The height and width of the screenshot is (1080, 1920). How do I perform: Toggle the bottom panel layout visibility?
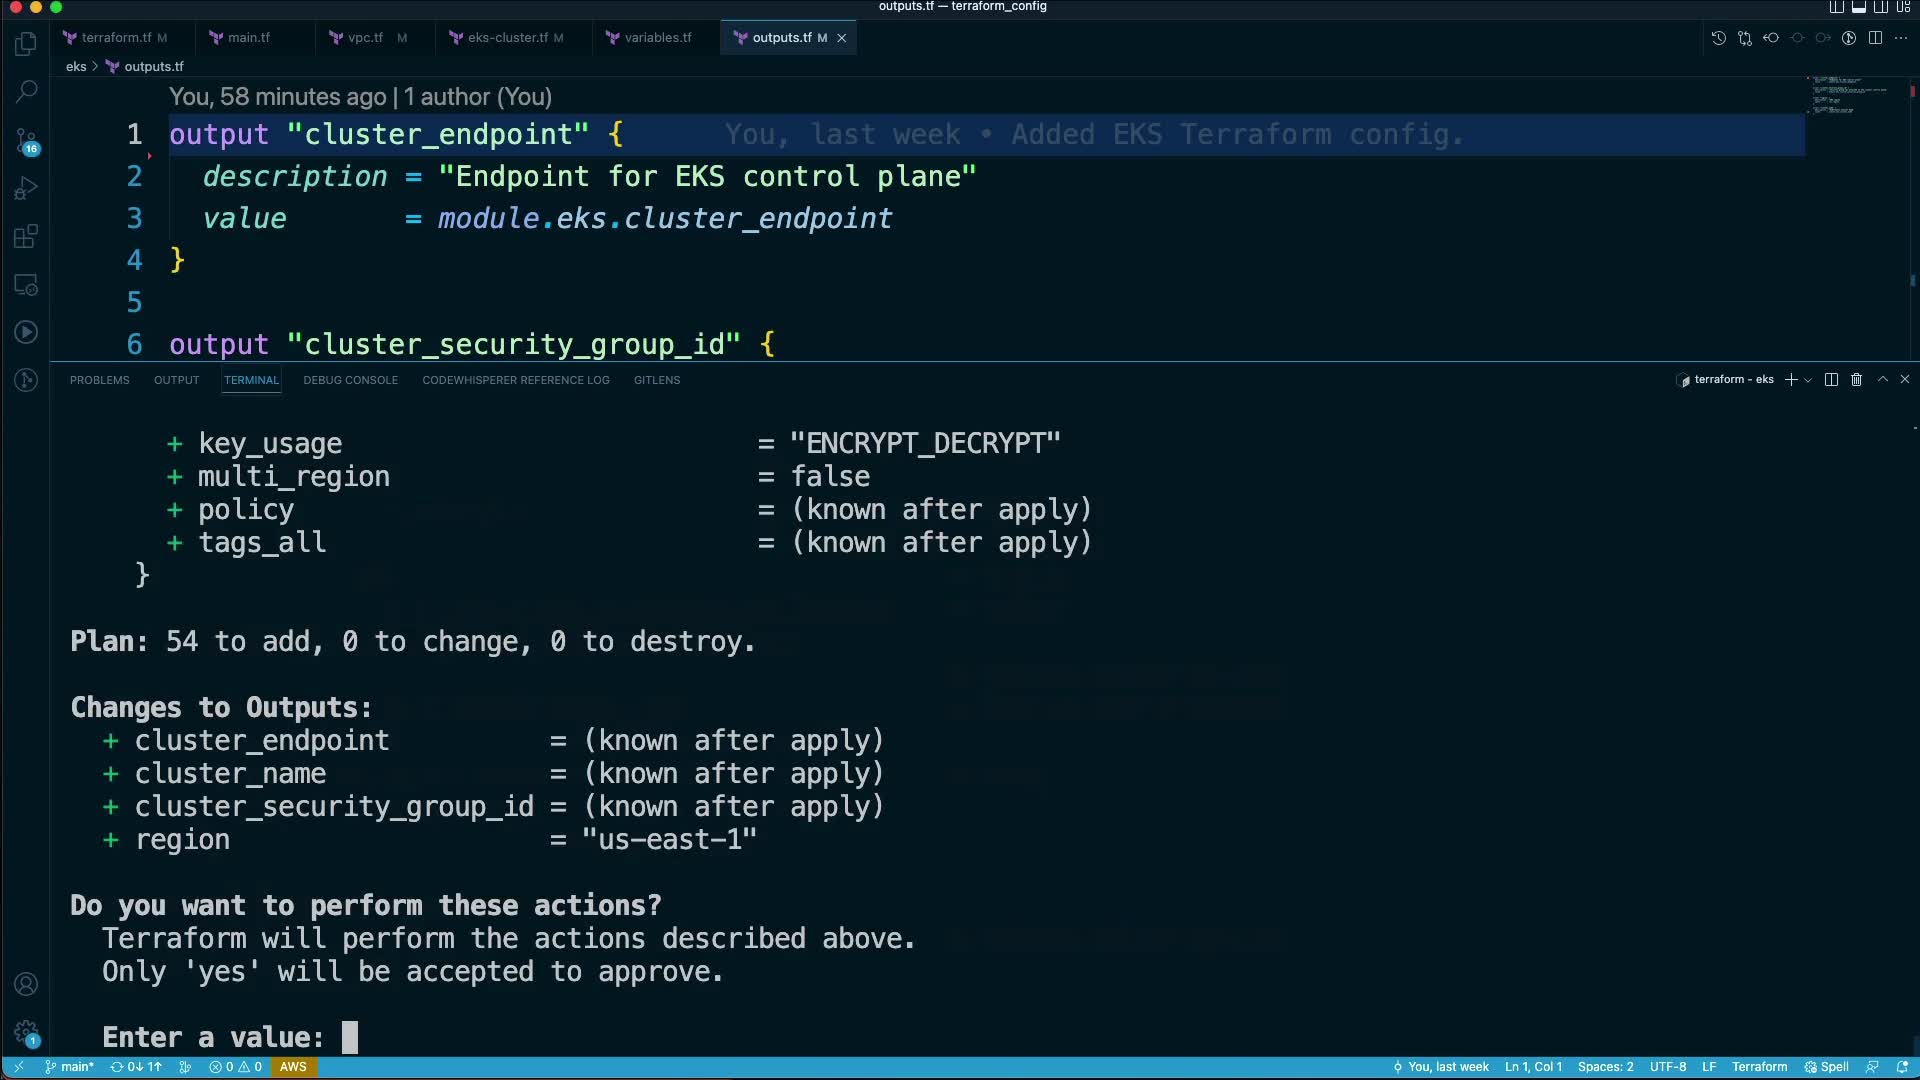pos(1859,7)
